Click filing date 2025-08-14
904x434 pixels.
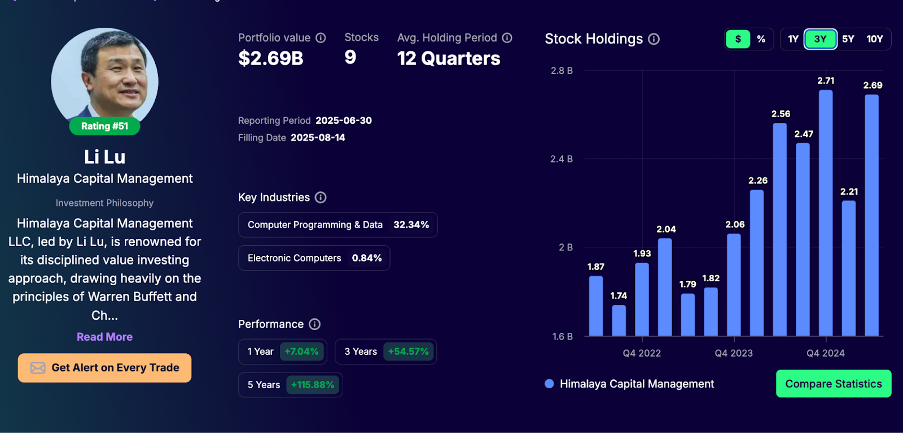318,138
